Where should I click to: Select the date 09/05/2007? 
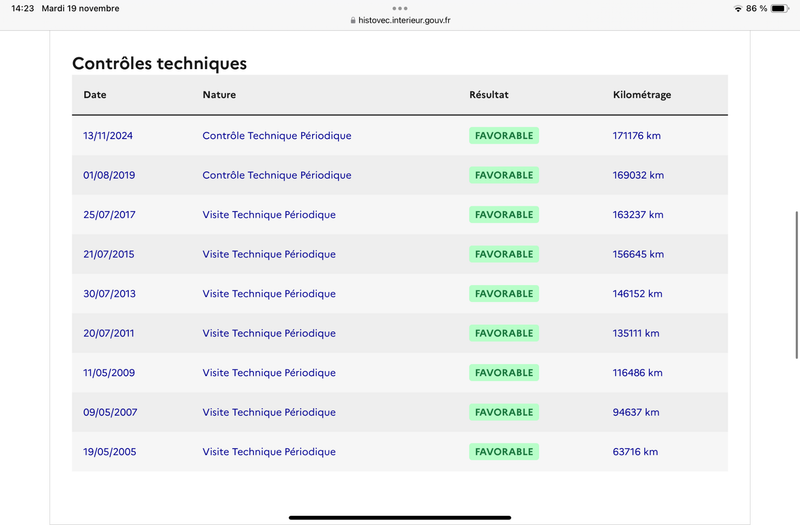coord(110,412)
